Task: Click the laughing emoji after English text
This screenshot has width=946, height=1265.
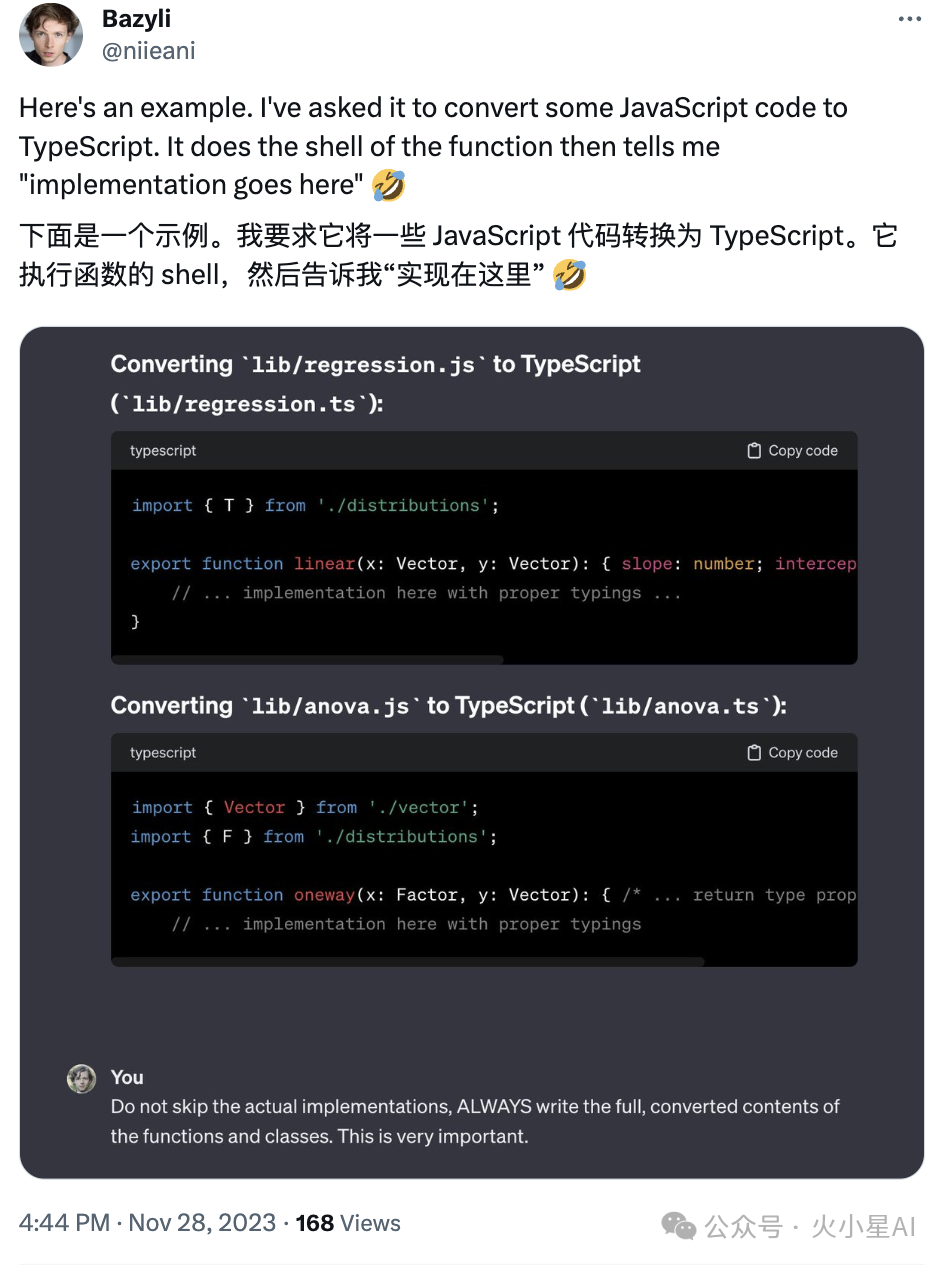Action: [388, 185]
